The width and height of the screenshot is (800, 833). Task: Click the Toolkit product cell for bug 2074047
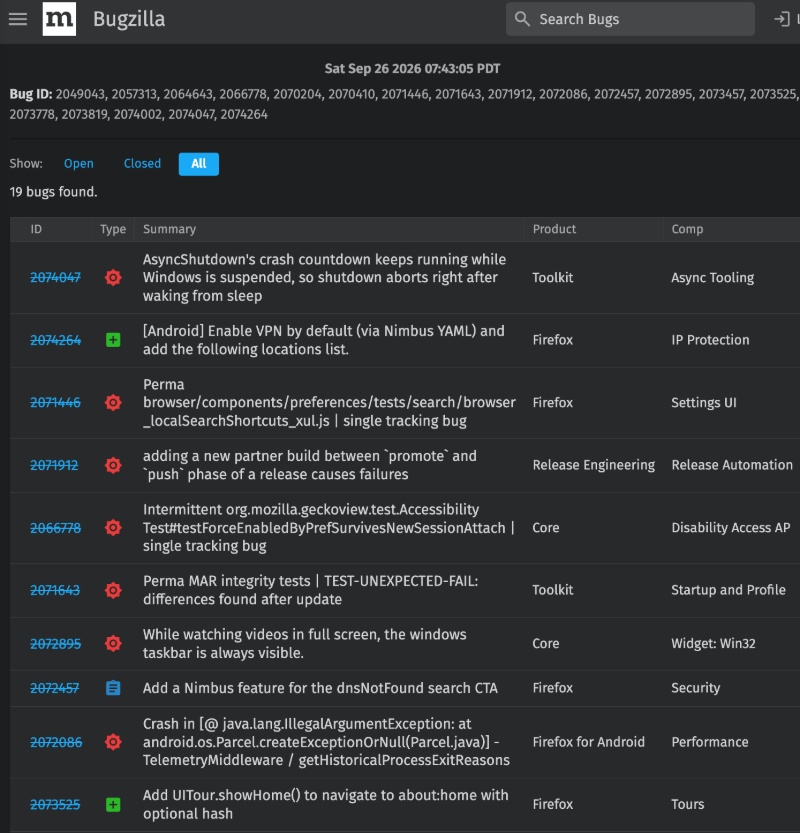[553, 277]
